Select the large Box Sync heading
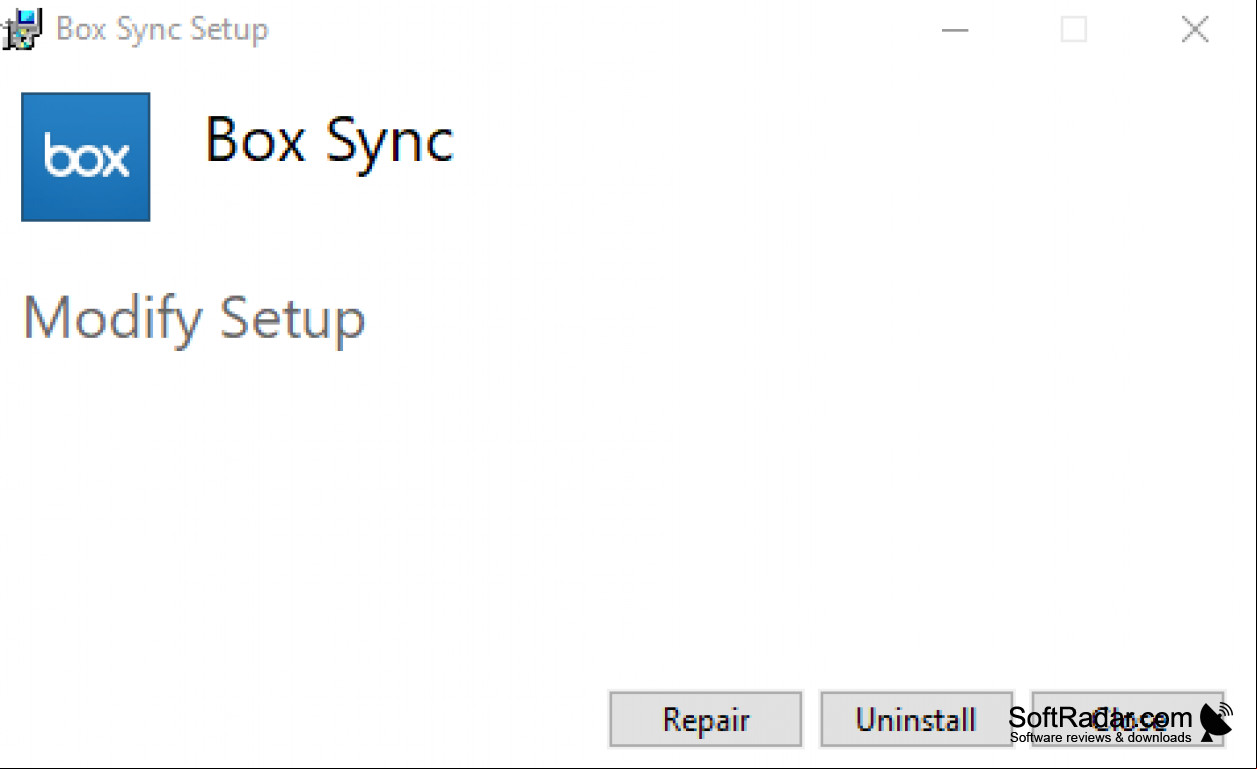Viewport: 1257px width, 769px height. coord(329,141)
